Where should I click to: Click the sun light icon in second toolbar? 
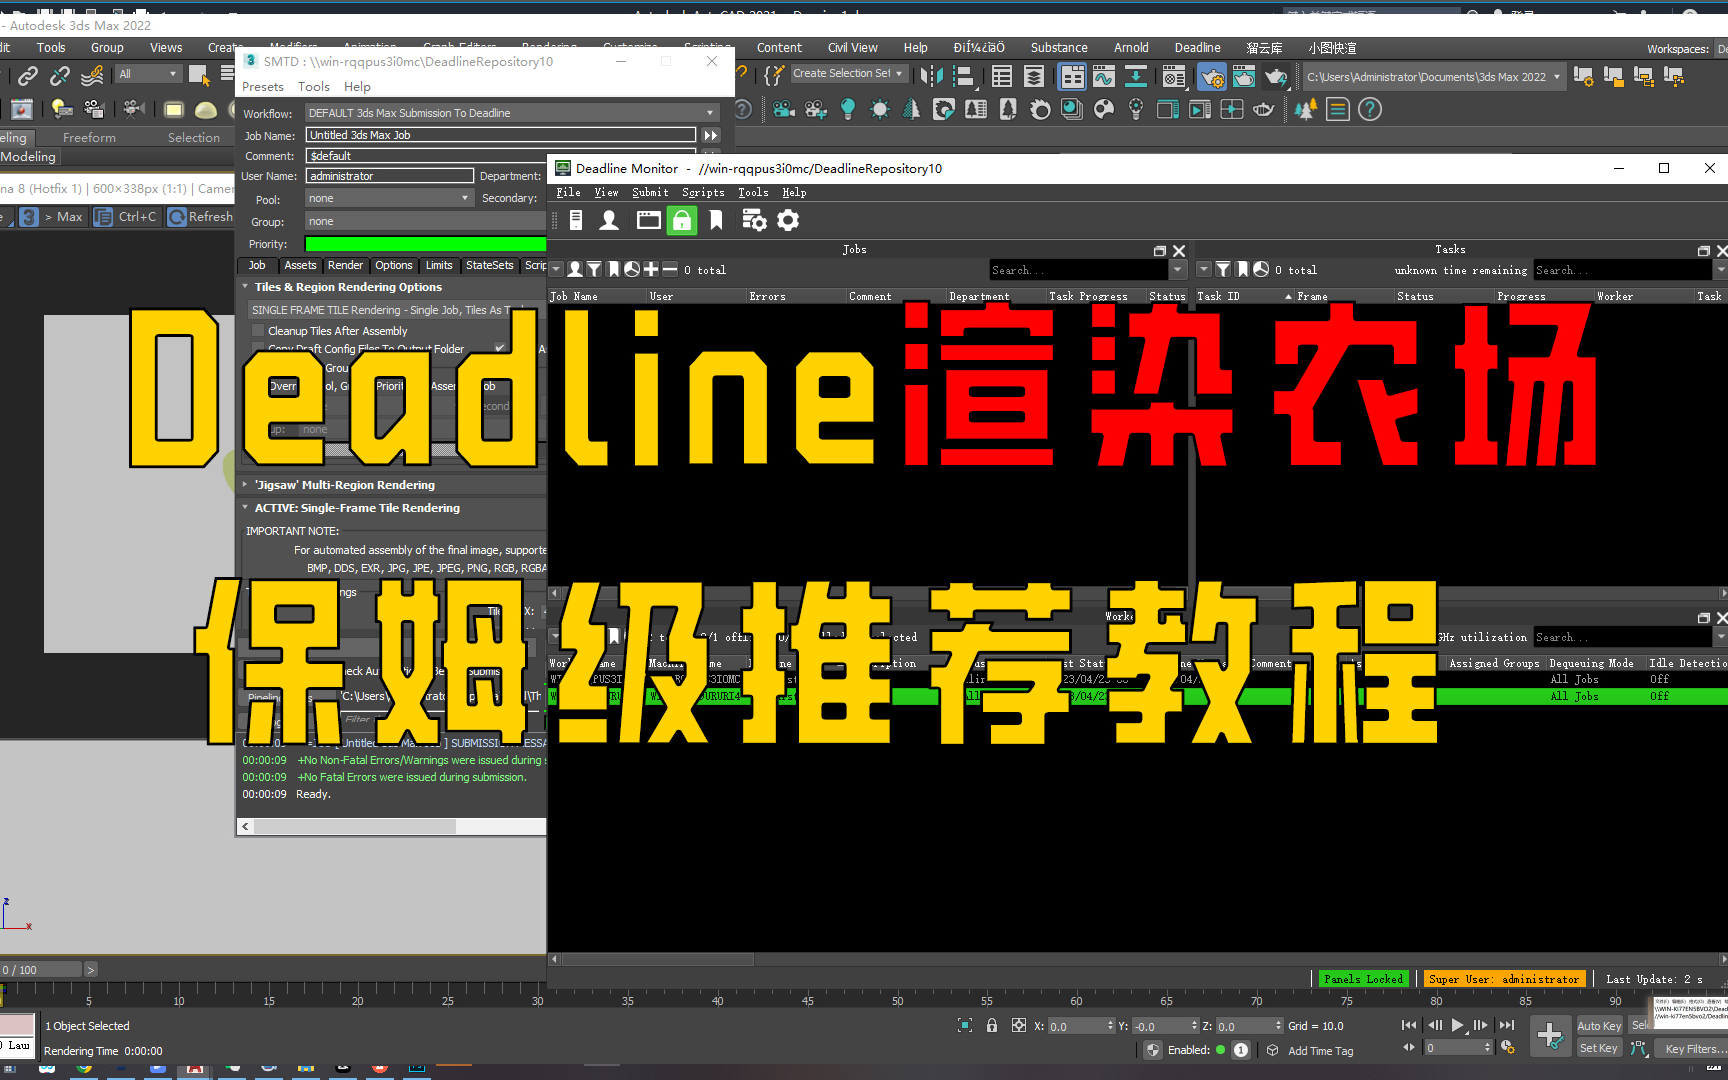coord(880,109)
